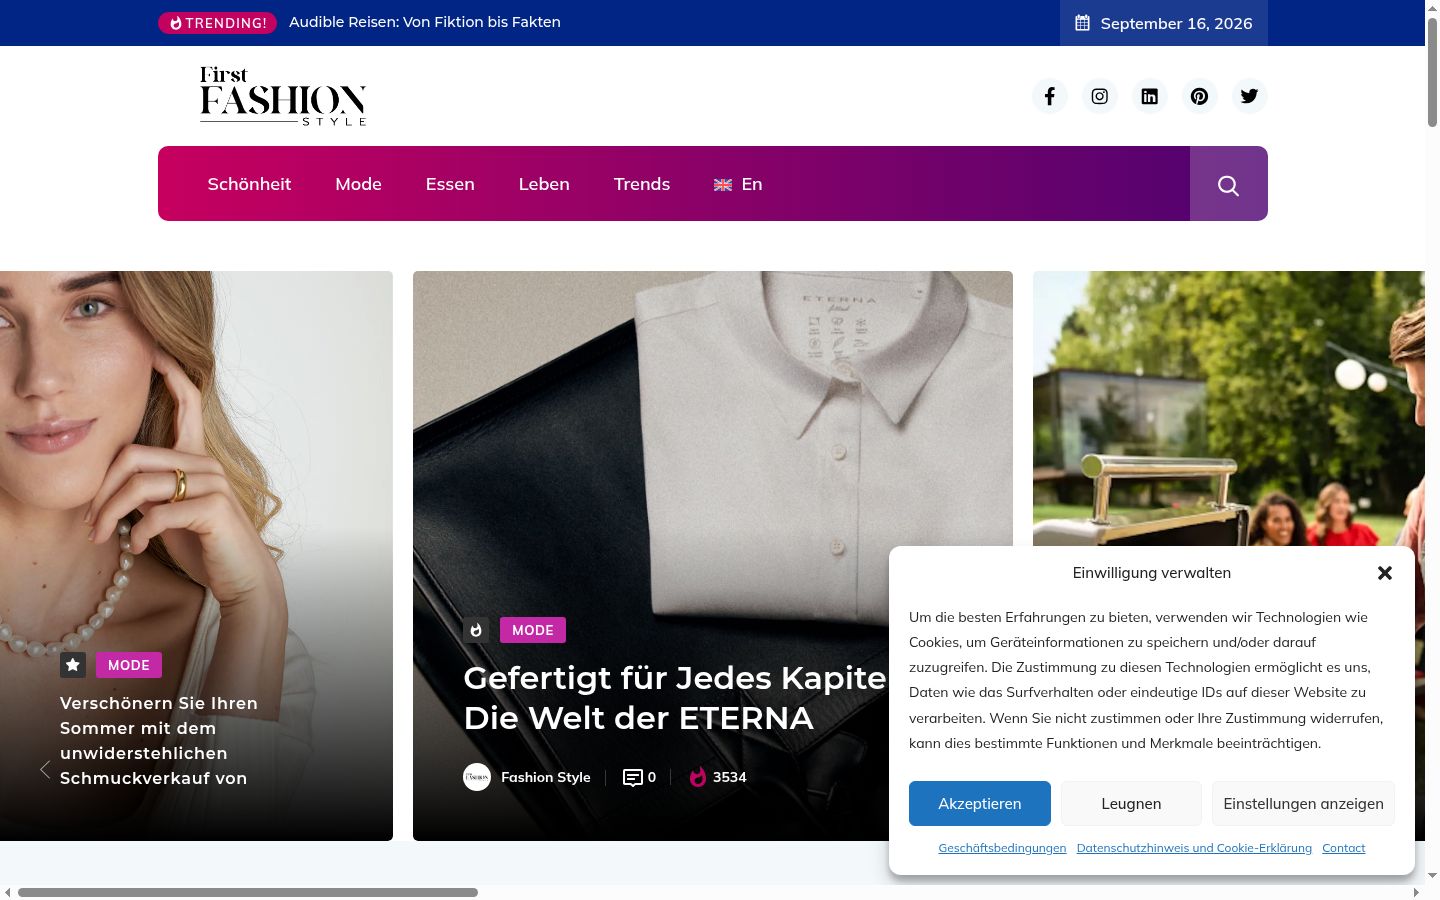Open the Pinterest social icon
This screenshot has width=1440, height=900.
click(x=1200, y=96)
